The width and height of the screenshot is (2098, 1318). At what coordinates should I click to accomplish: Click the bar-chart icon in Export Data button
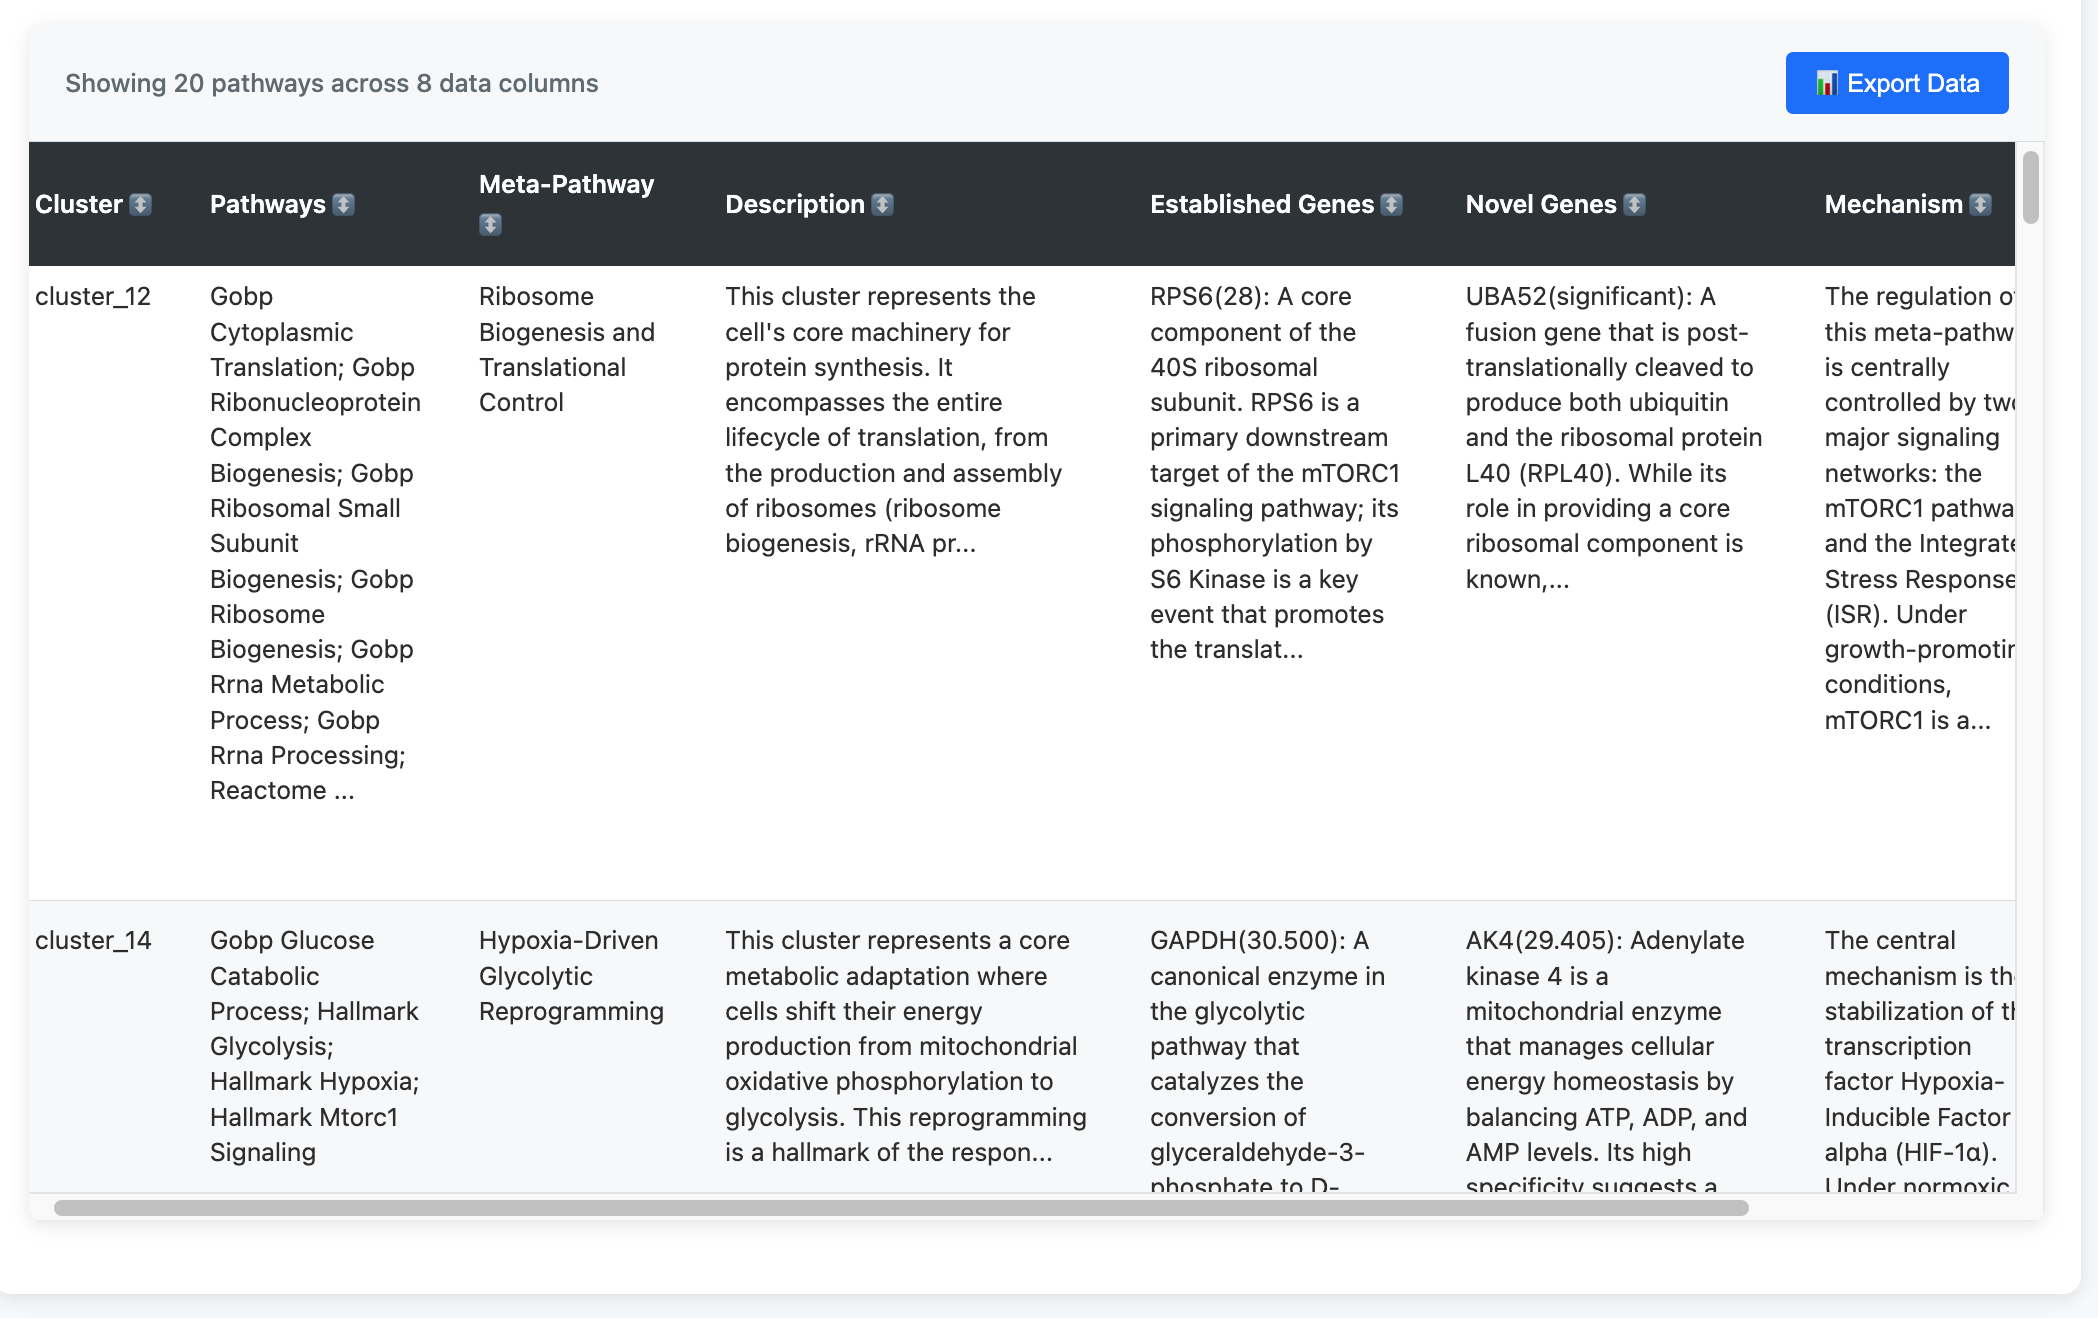coord(1826,82)
